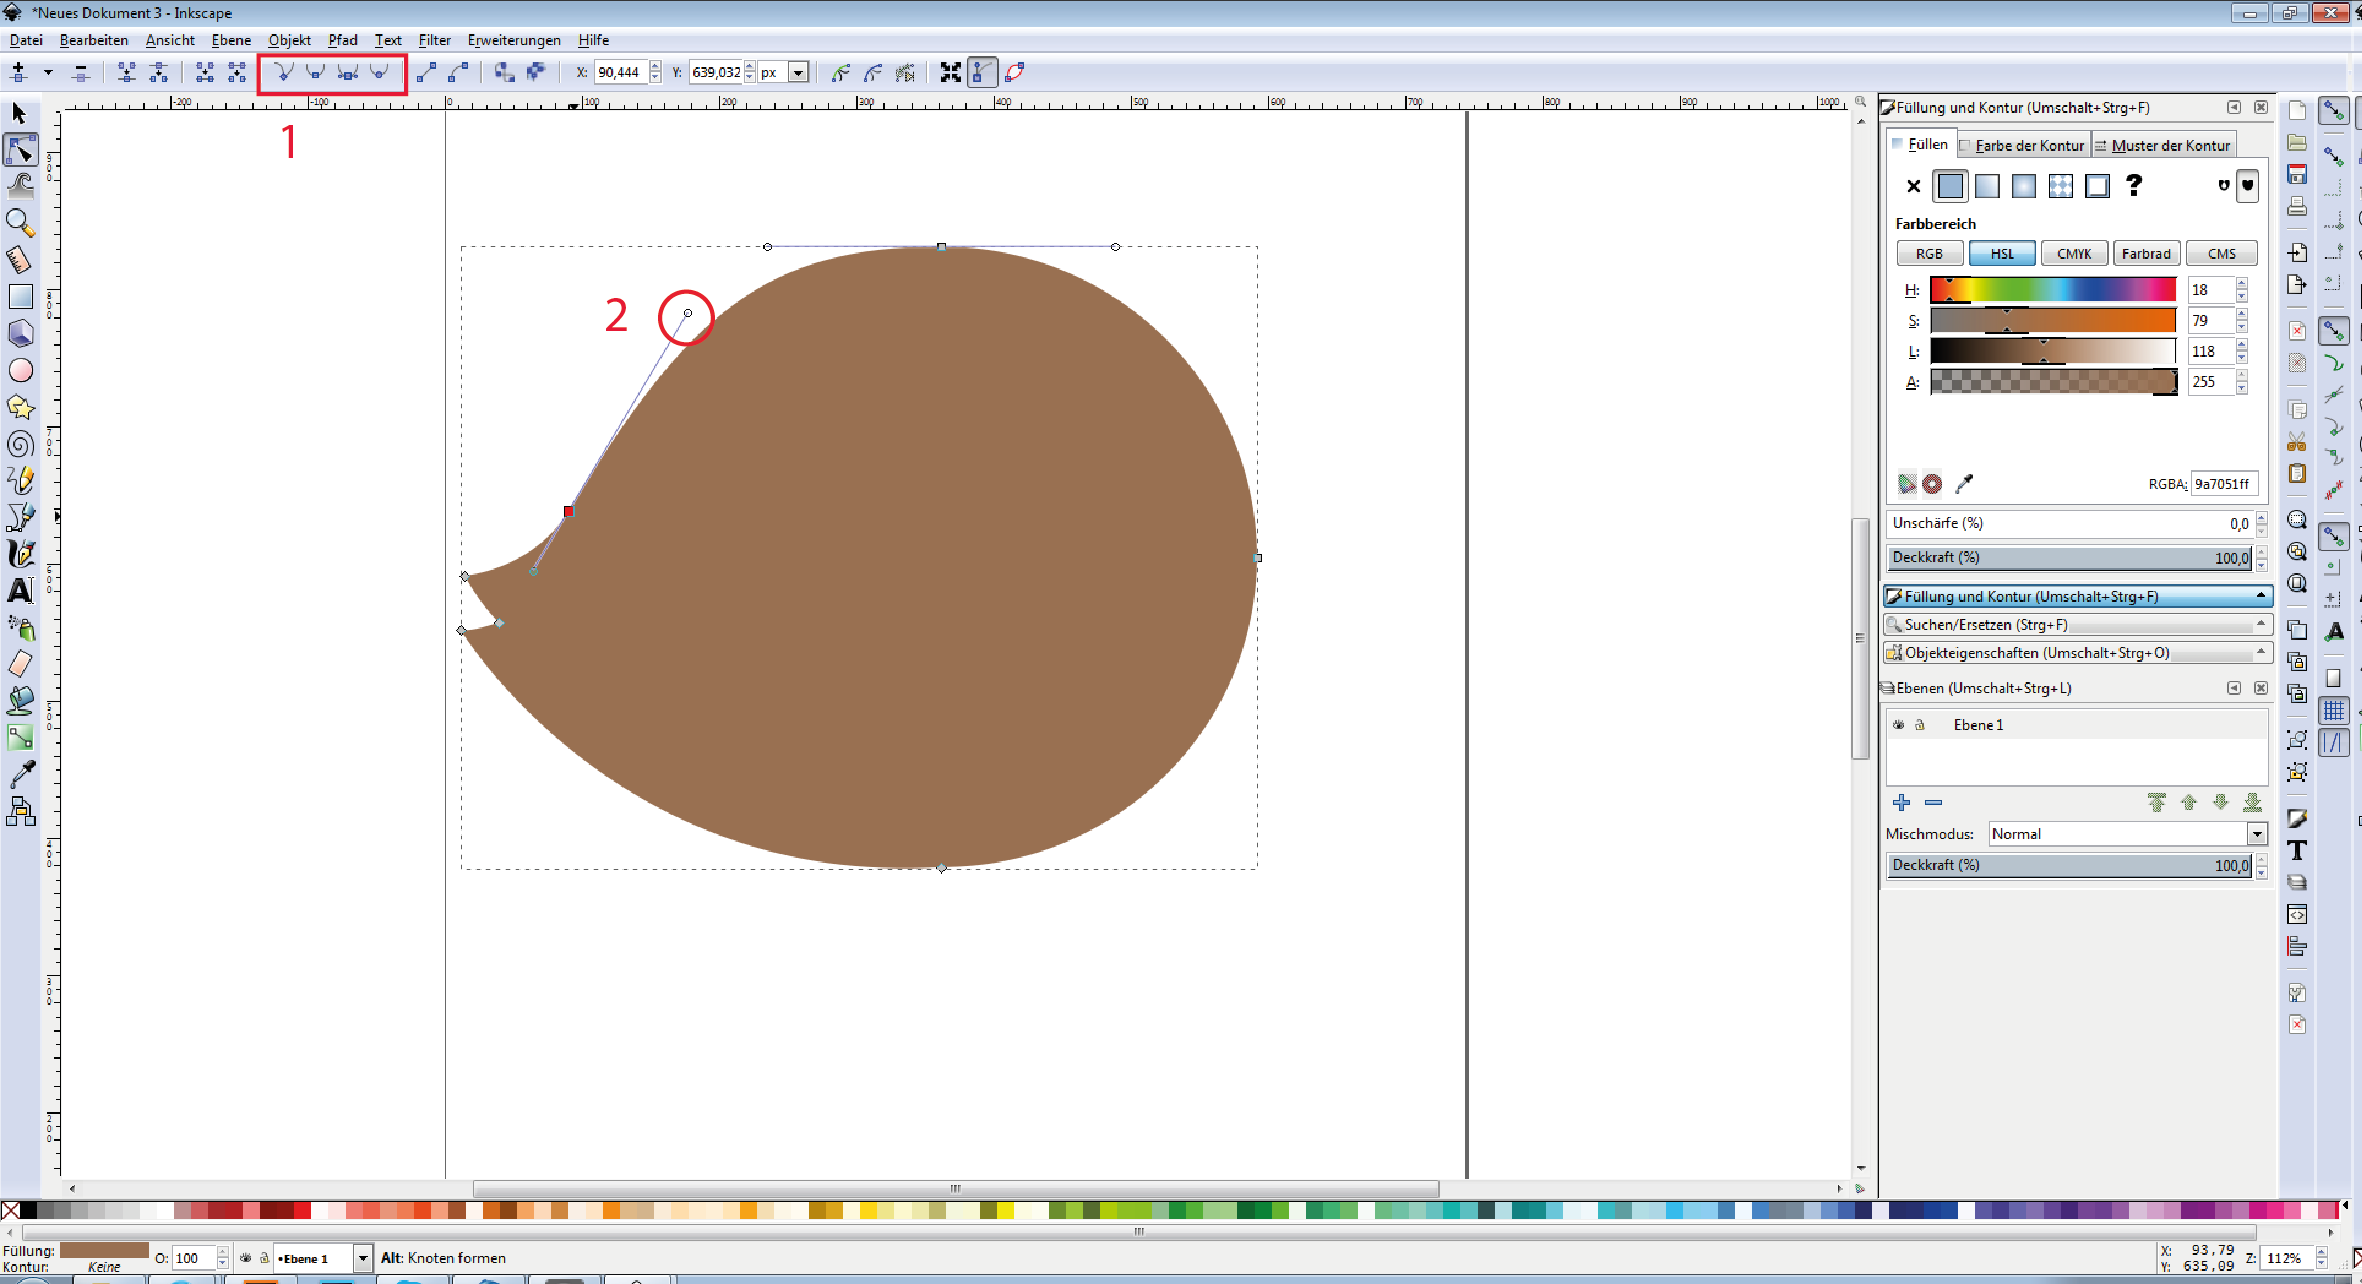
Task: Open the Datei menu
Action: click(x=26, y=40)
